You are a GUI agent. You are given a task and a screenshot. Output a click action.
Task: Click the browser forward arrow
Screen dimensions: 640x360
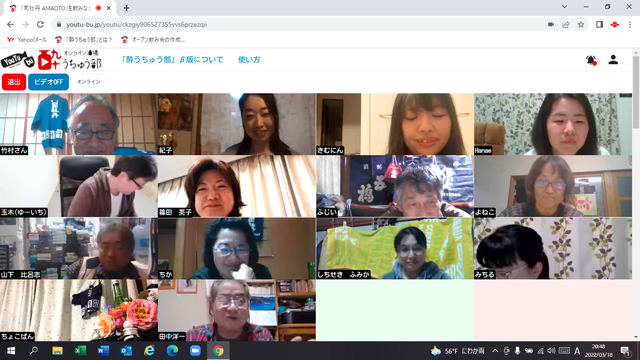click(25, 24)
